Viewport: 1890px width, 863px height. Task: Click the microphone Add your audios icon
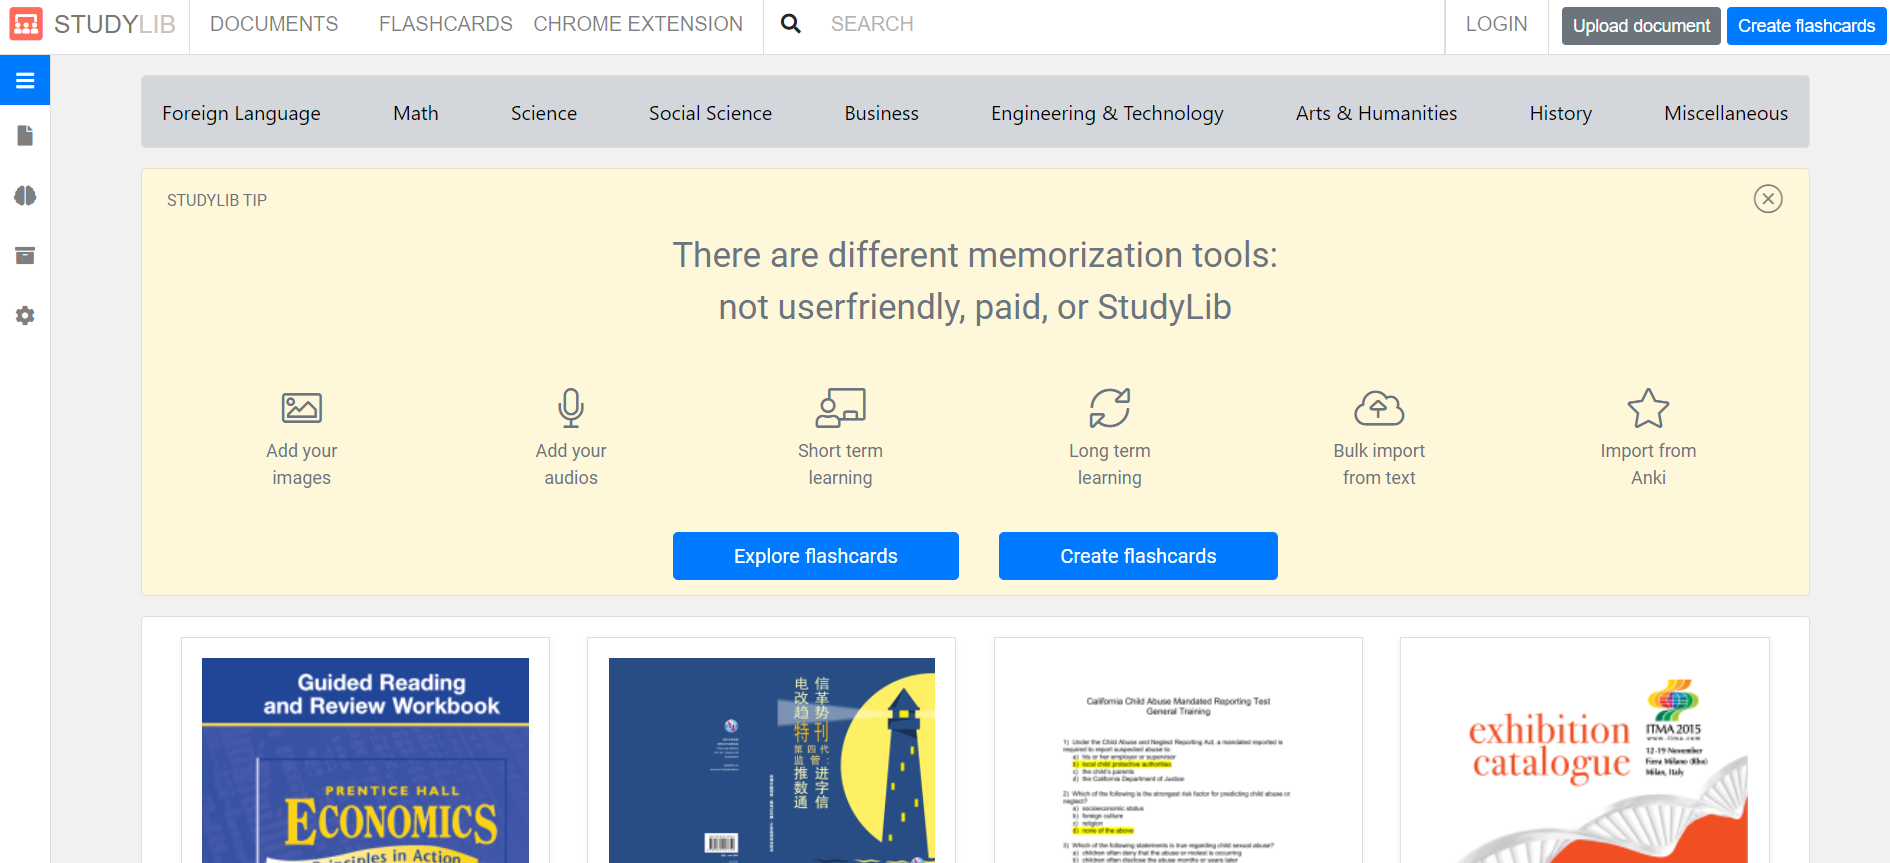pyautogui.click(x=571, y=408)
